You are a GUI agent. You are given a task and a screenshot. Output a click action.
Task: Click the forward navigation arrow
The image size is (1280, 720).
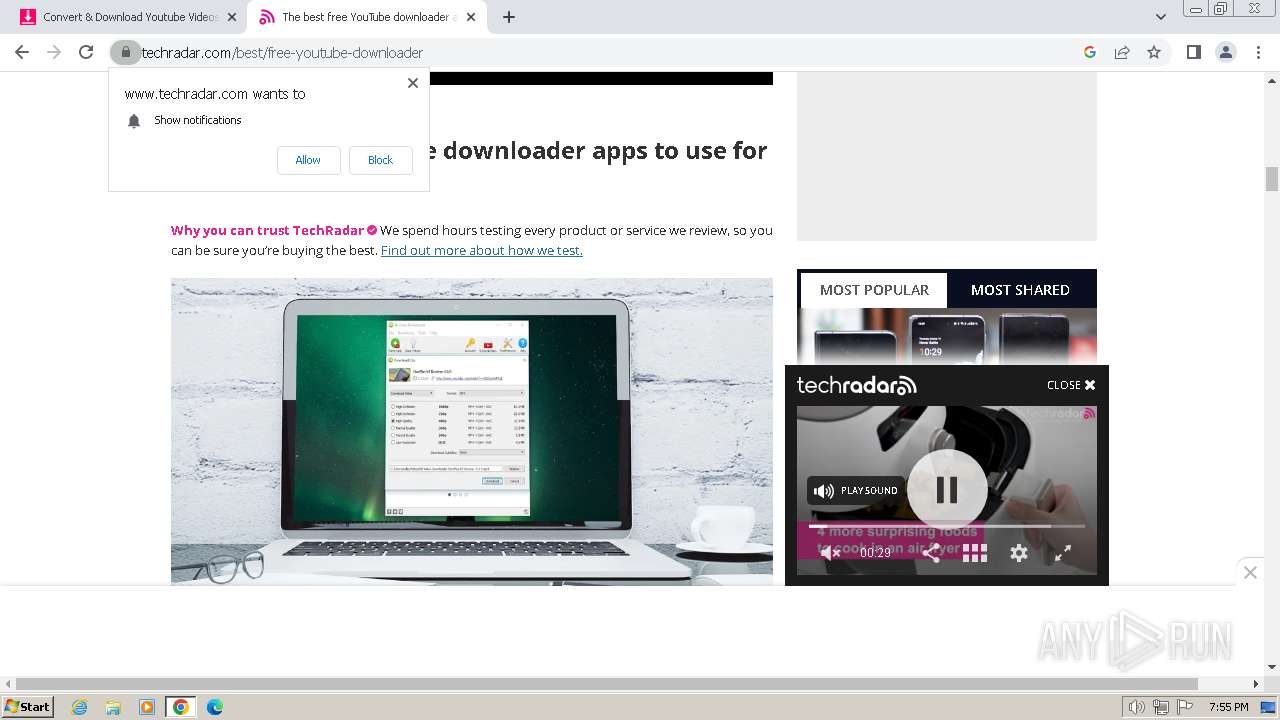(54, 52)
